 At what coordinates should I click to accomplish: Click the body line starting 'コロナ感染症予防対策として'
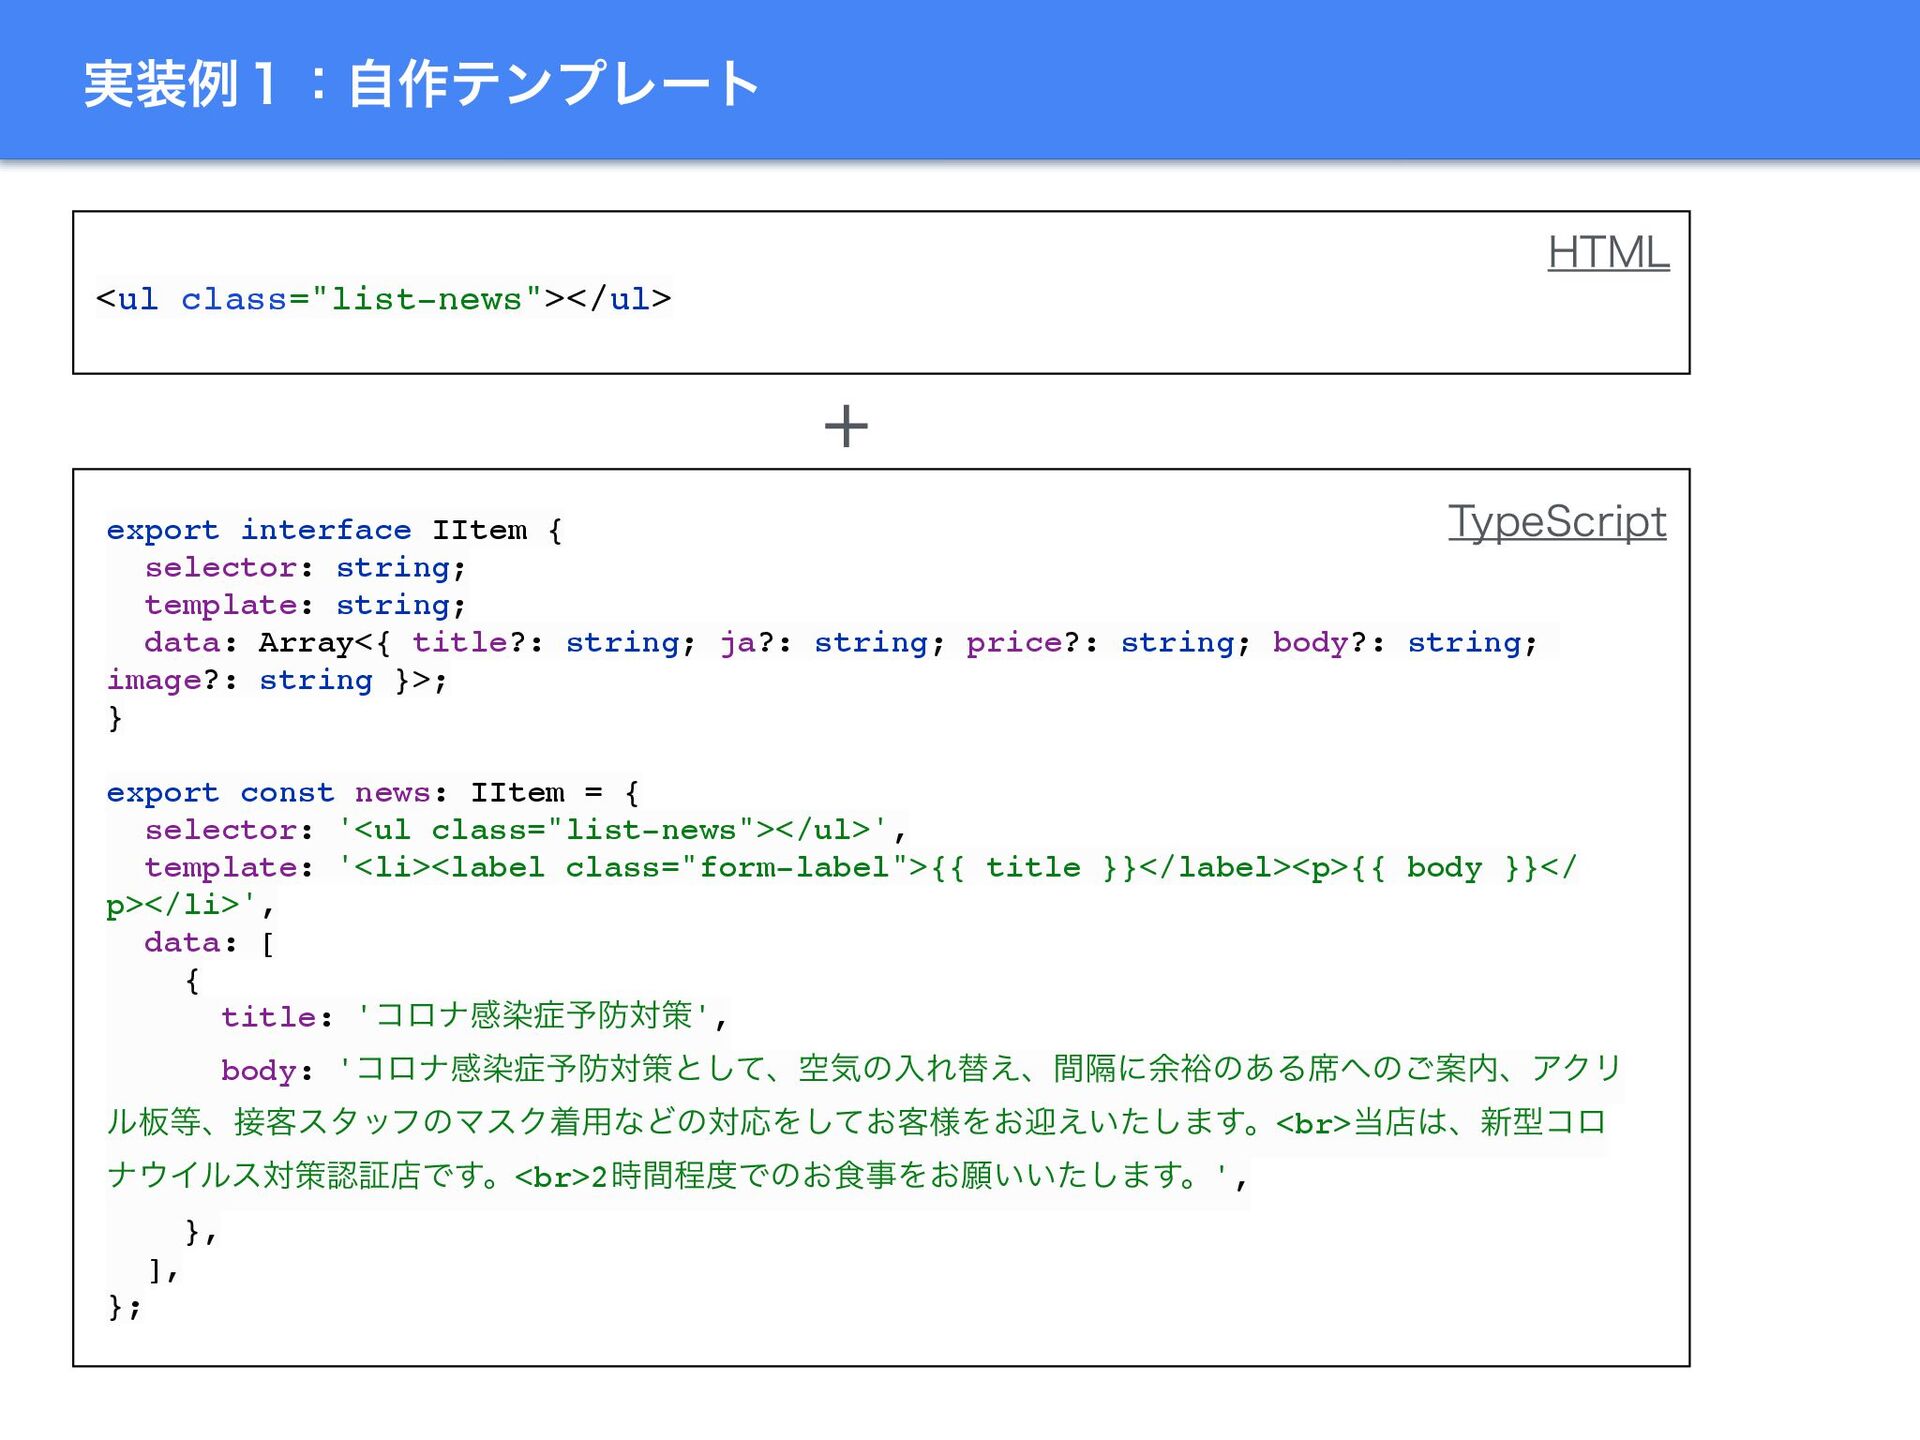point(921,1069)
